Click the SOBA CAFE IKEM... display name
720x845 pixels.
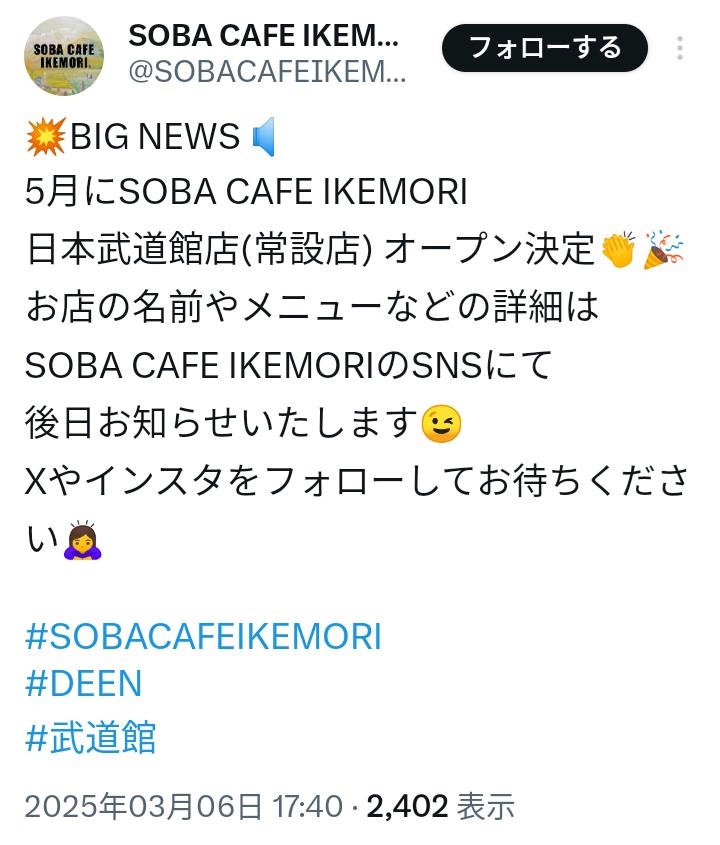pyautogui.click(x=264, y=36)
